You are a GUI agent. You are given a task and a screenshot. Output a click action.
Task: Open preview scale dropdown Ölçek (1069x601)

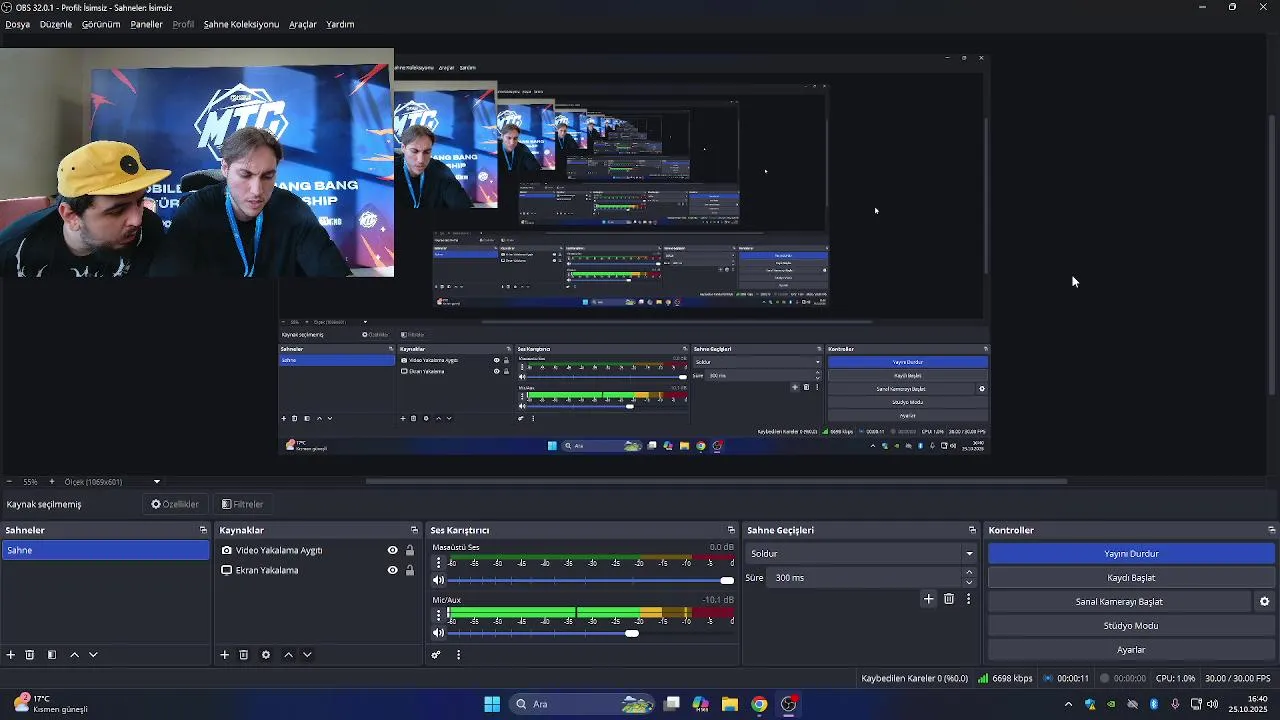[113, 481]
